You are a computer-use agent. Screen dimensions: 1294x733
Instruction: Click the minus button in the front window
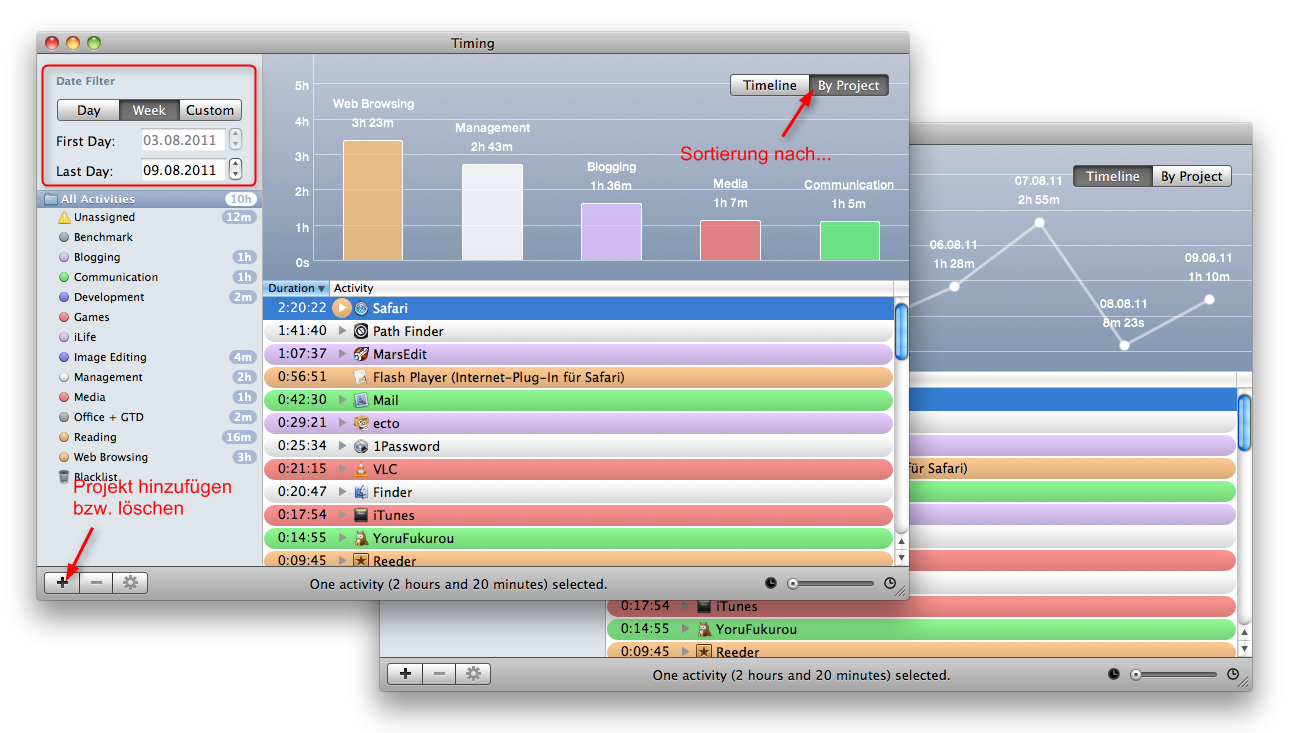pyautogui.click(x=96, y=583)
